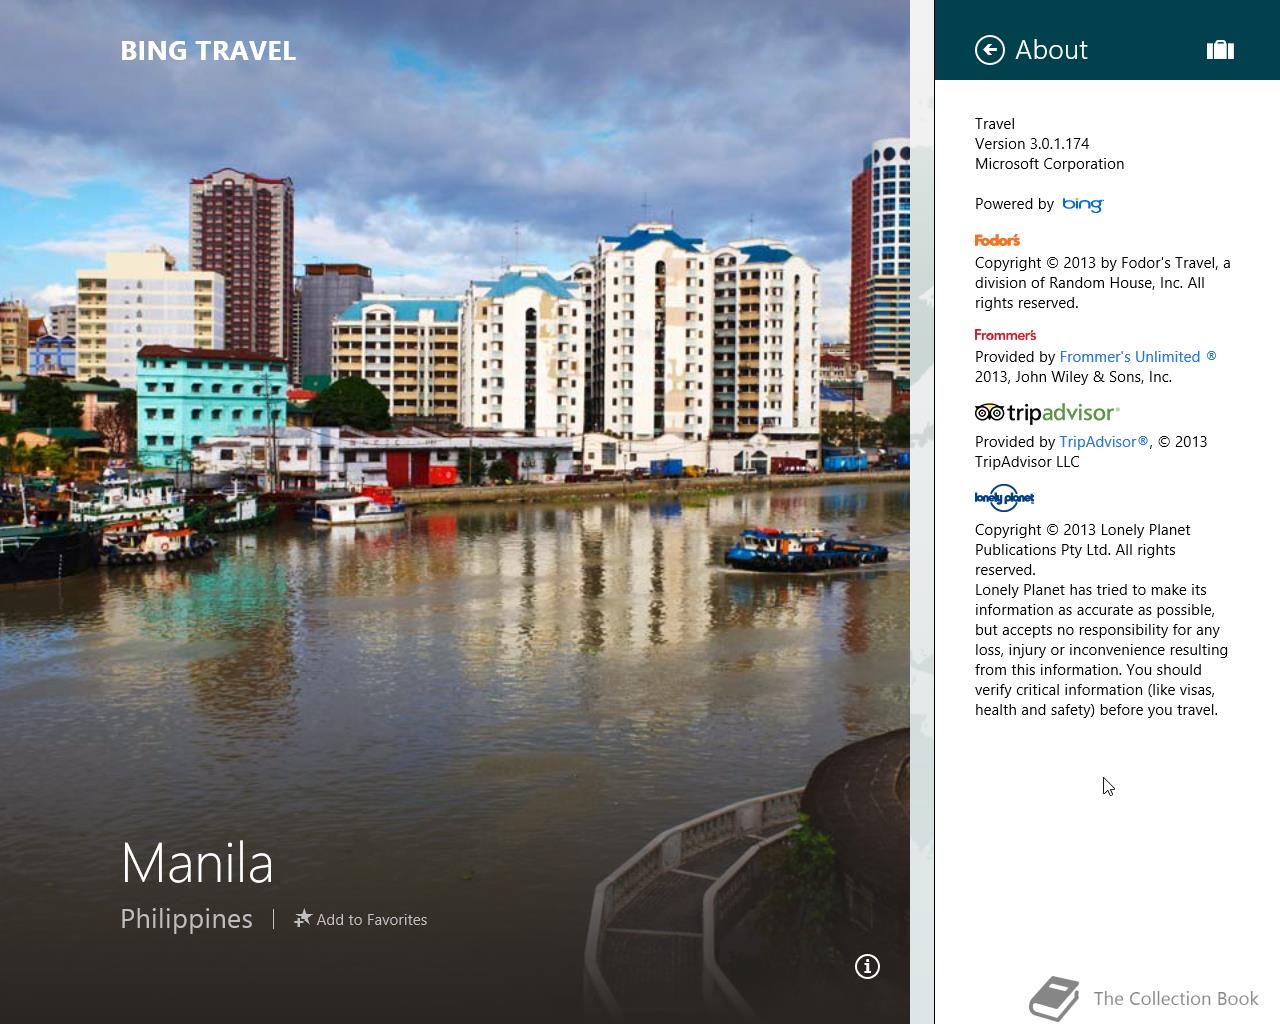Open the TripAdvisor® link
1280x1024 pixels.
pyautogui.click(x=1103, y=442)
